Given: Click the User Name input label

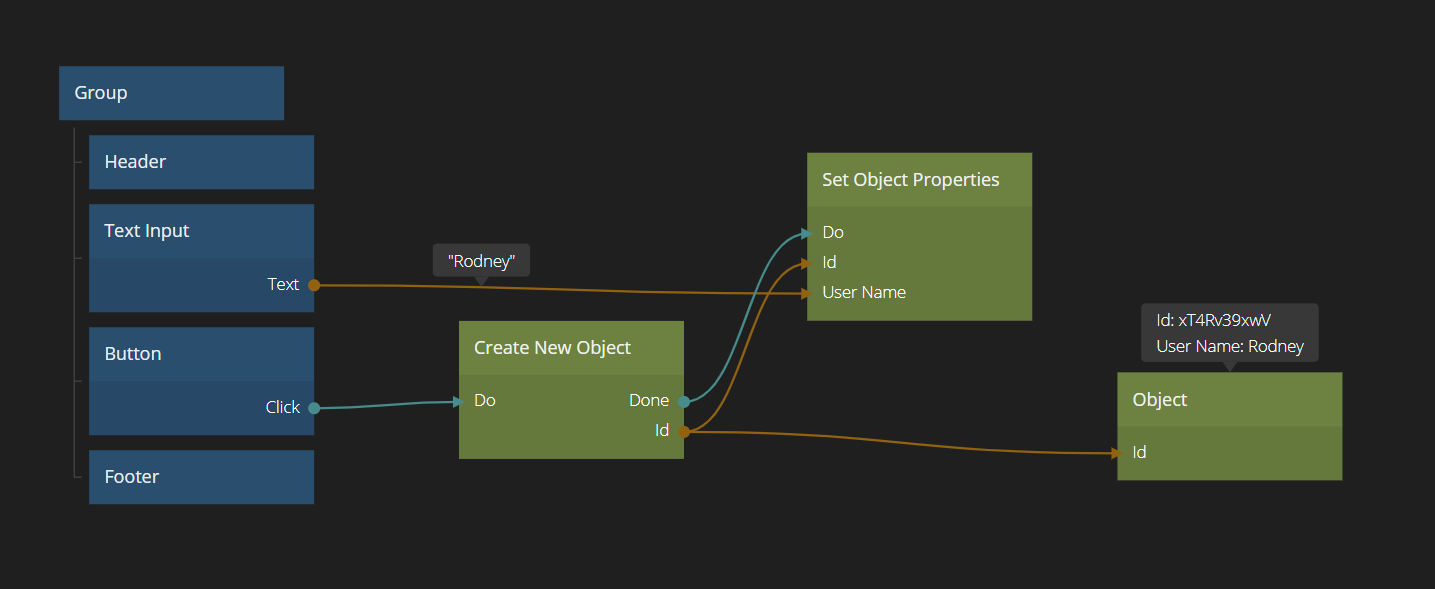Looking at the screenshot, I should point(864,293).
